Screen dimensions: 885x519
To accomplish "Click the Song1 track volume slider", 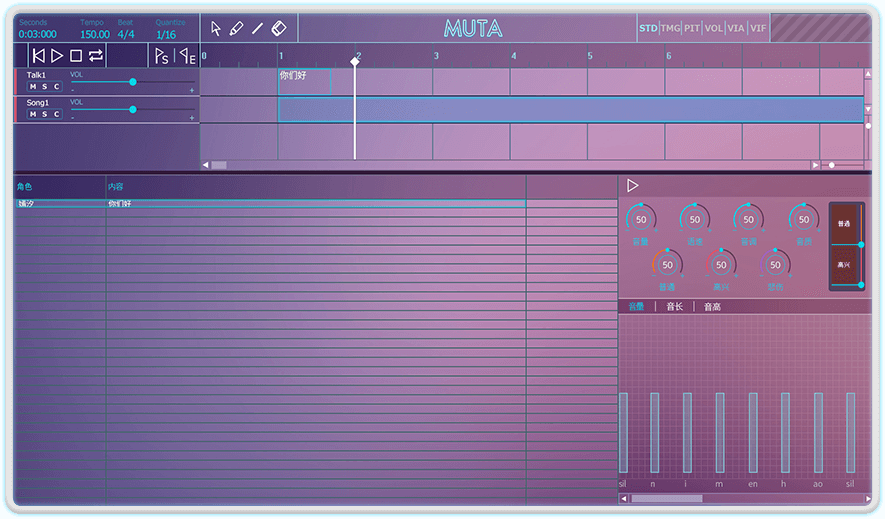I will 133,109.
